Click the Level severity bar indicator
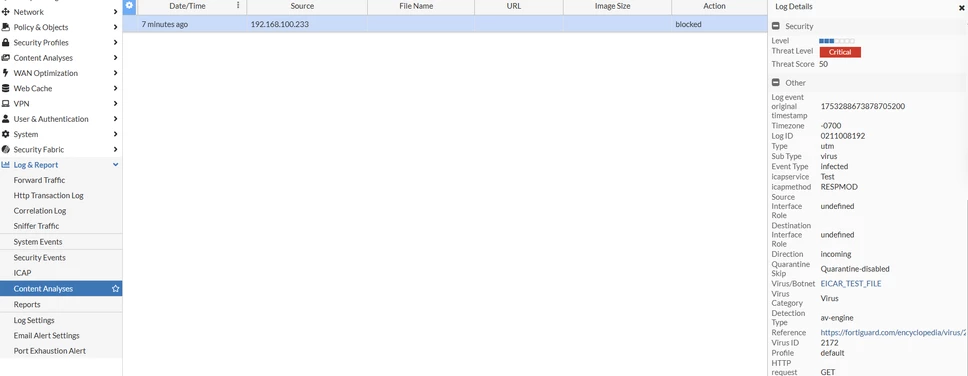 tap(837, 41)
